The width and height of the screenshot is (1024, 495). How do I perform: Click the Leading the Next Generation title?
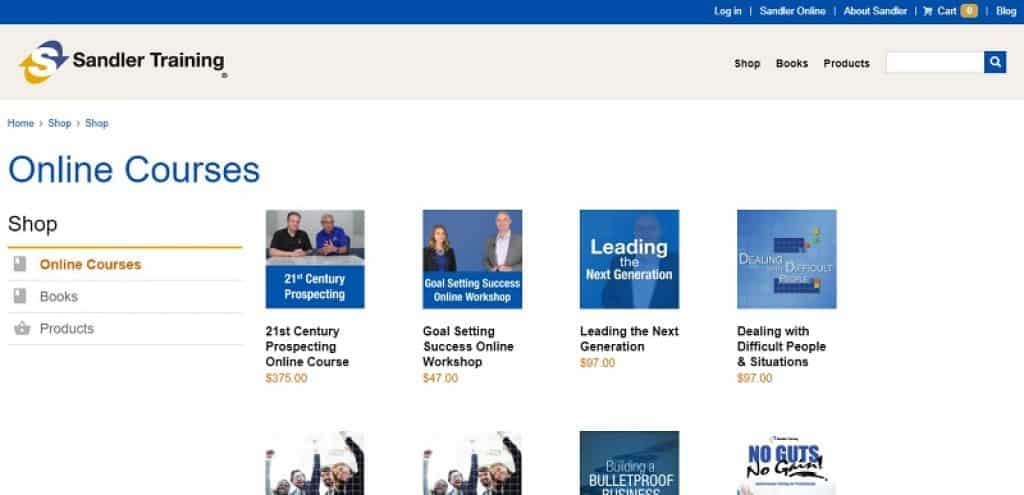click(x=629, y=339)
